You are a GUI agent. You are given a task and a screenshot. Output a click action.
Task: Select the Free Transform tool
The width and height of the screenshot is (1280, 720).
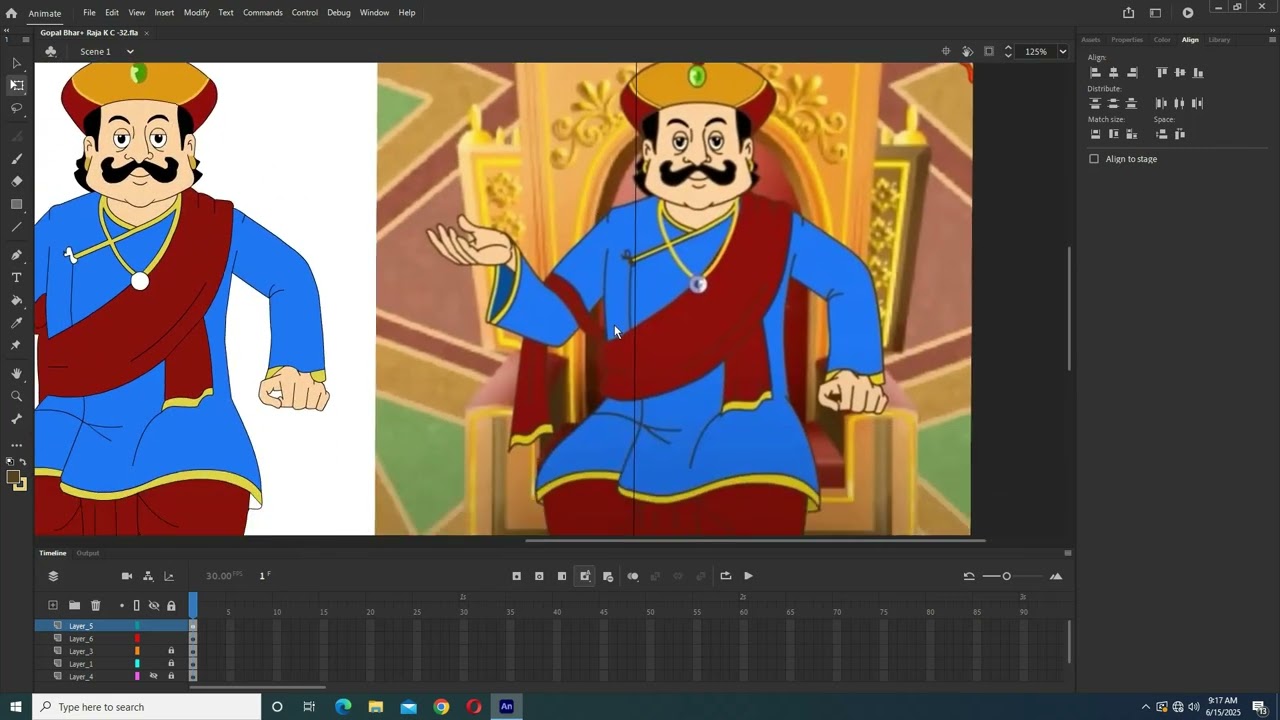(x=17, y=85)
